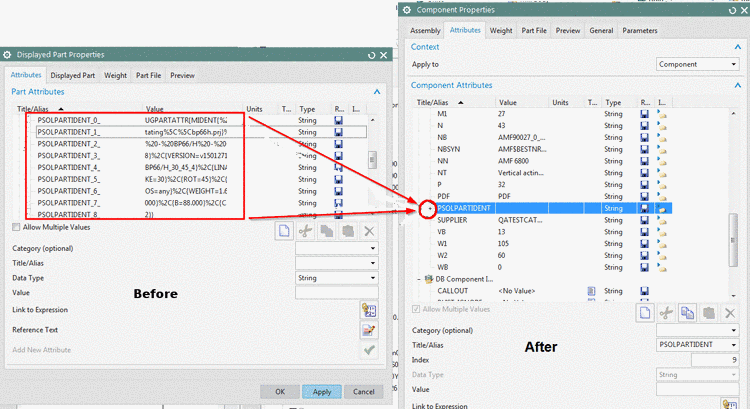Switch to Weight tab in Displayed Part Properties
The width and height of the screenshot is (750, 409).
point(116,75)
